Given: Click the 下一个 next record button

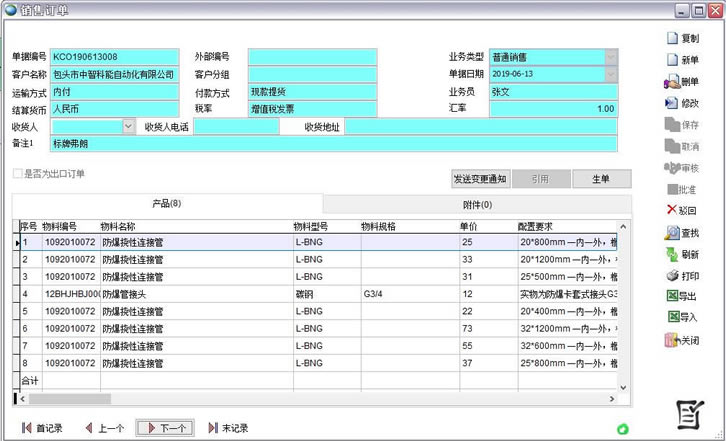Looking at the screenshot, I should pos(165,428).
